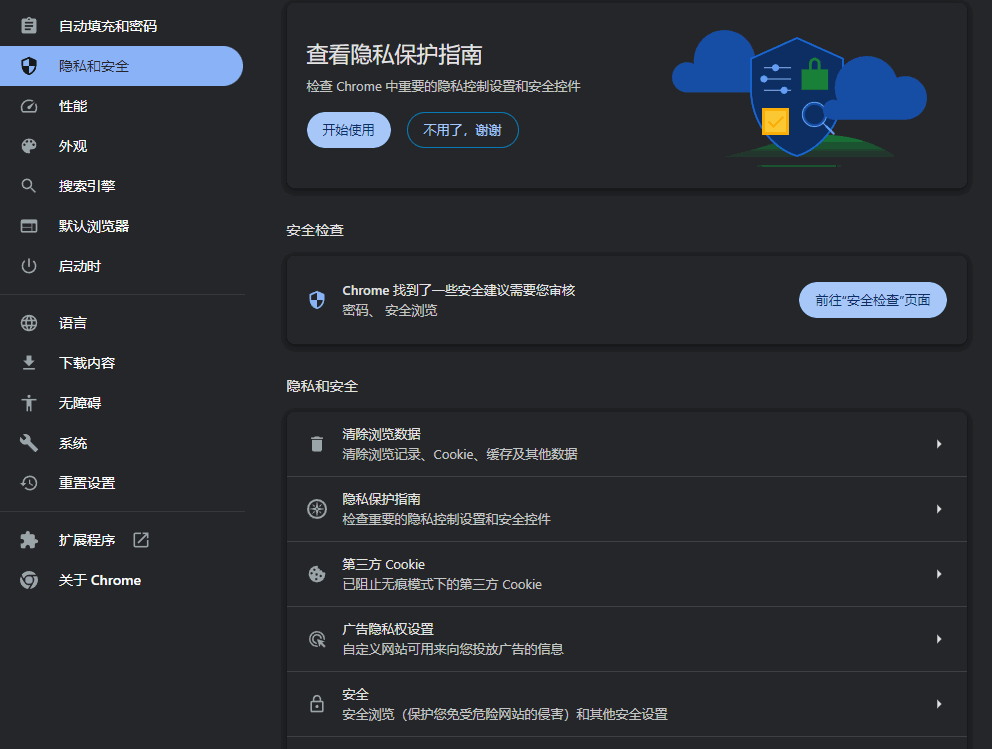This screenshot has width=992, height=749.
Task: Click the 已阻止无痕模式下的第三方 Cookie description
Action: 442,584
